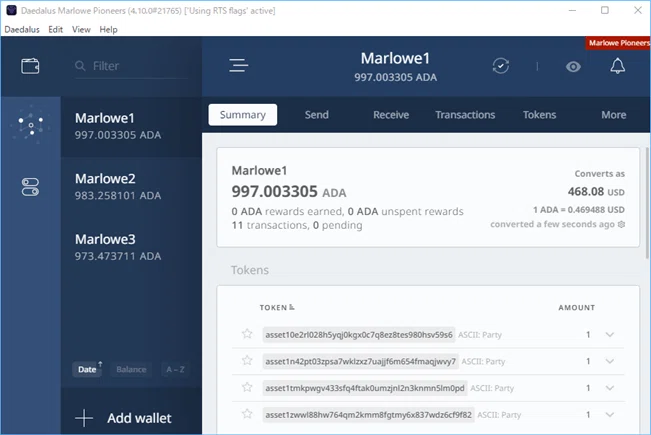This screenshot has width=651, height=435.
Task: Switch to the Tokens tab
Action: [x=539, y=115]
